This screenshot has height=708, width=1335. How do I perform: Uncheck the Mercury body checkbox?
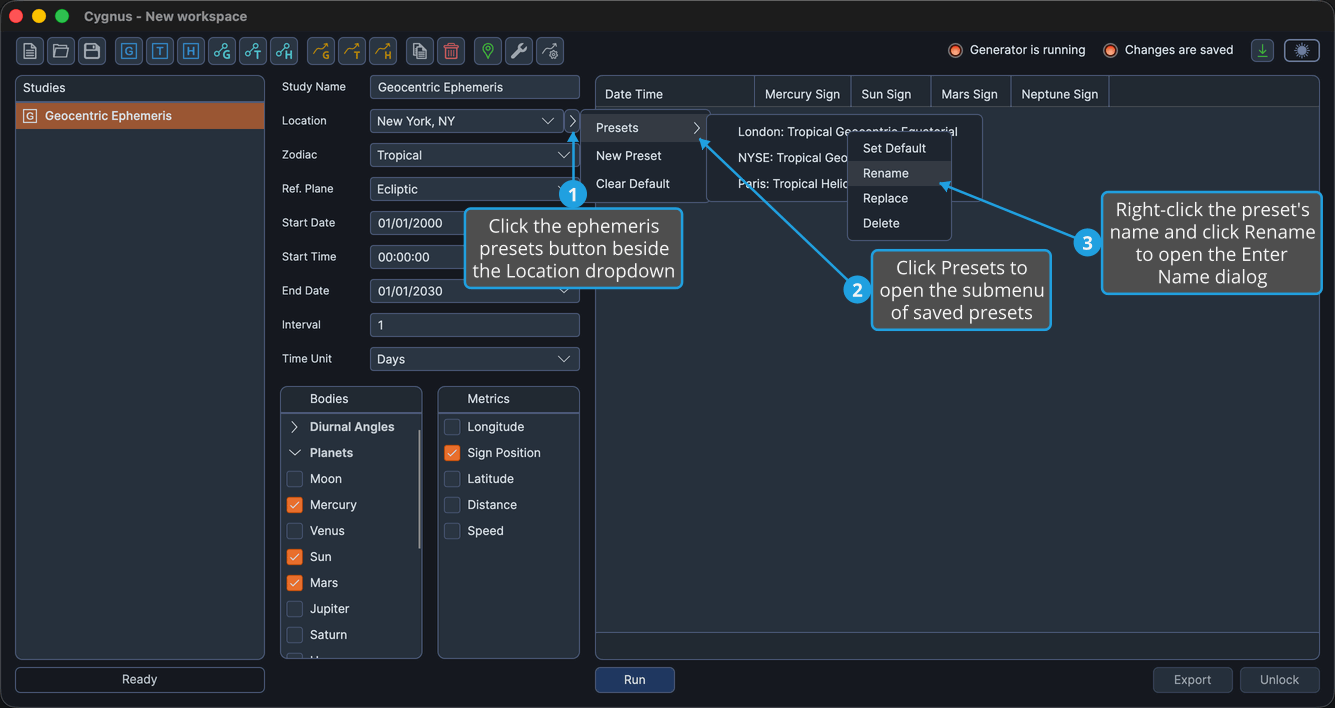click(295, 505)
